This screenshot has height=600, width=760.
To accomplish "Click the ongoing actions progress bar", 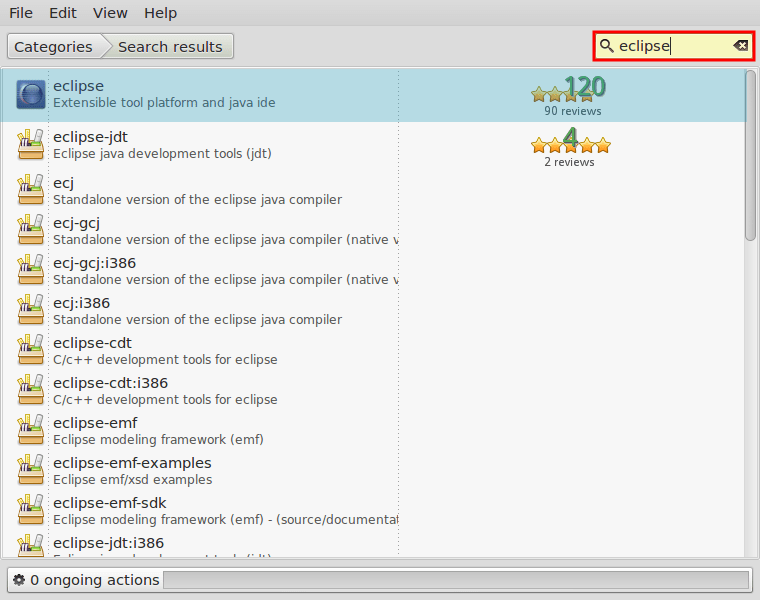I will [x=456, y=580].
